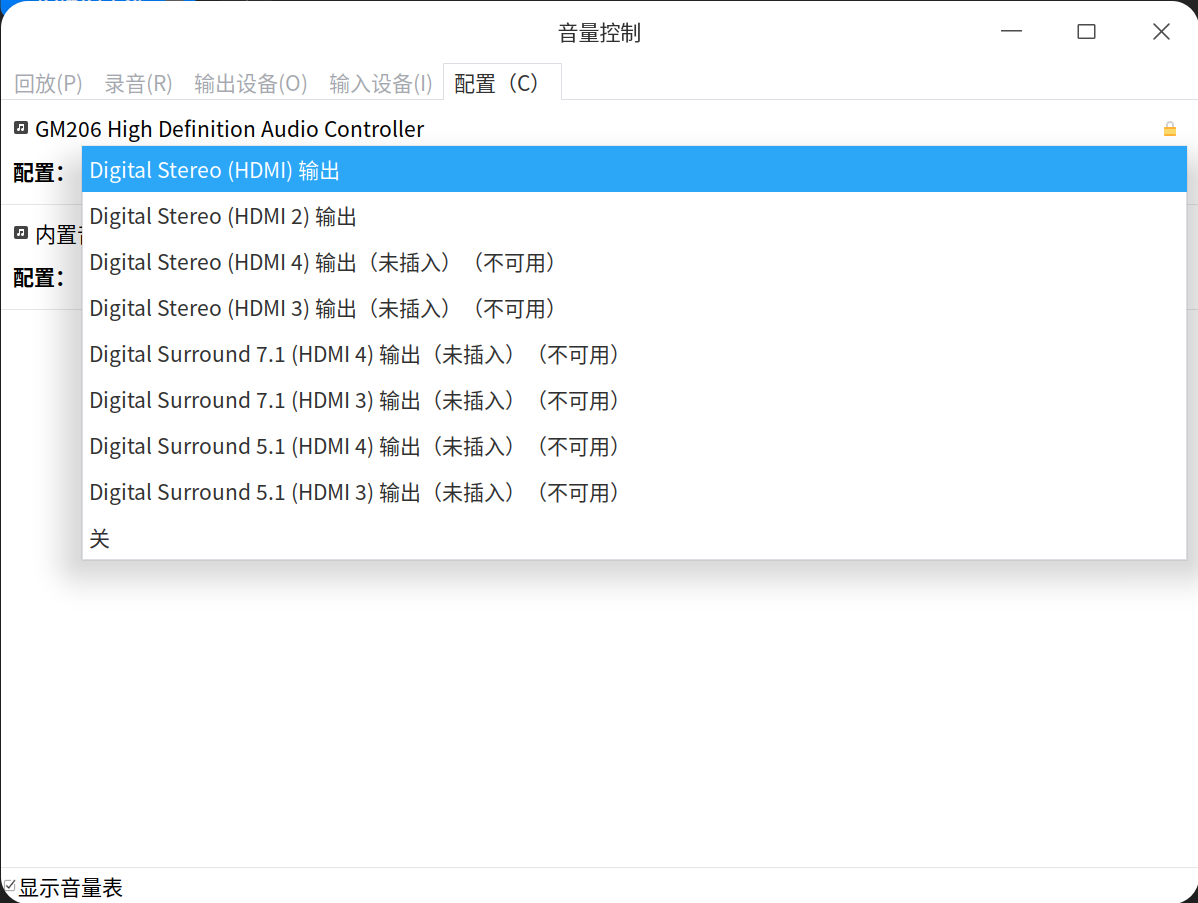1198x903 pixels.
Task: Select Digital Surround 7.1 (HDMI 3) 输出
Action: click(634, 400)
